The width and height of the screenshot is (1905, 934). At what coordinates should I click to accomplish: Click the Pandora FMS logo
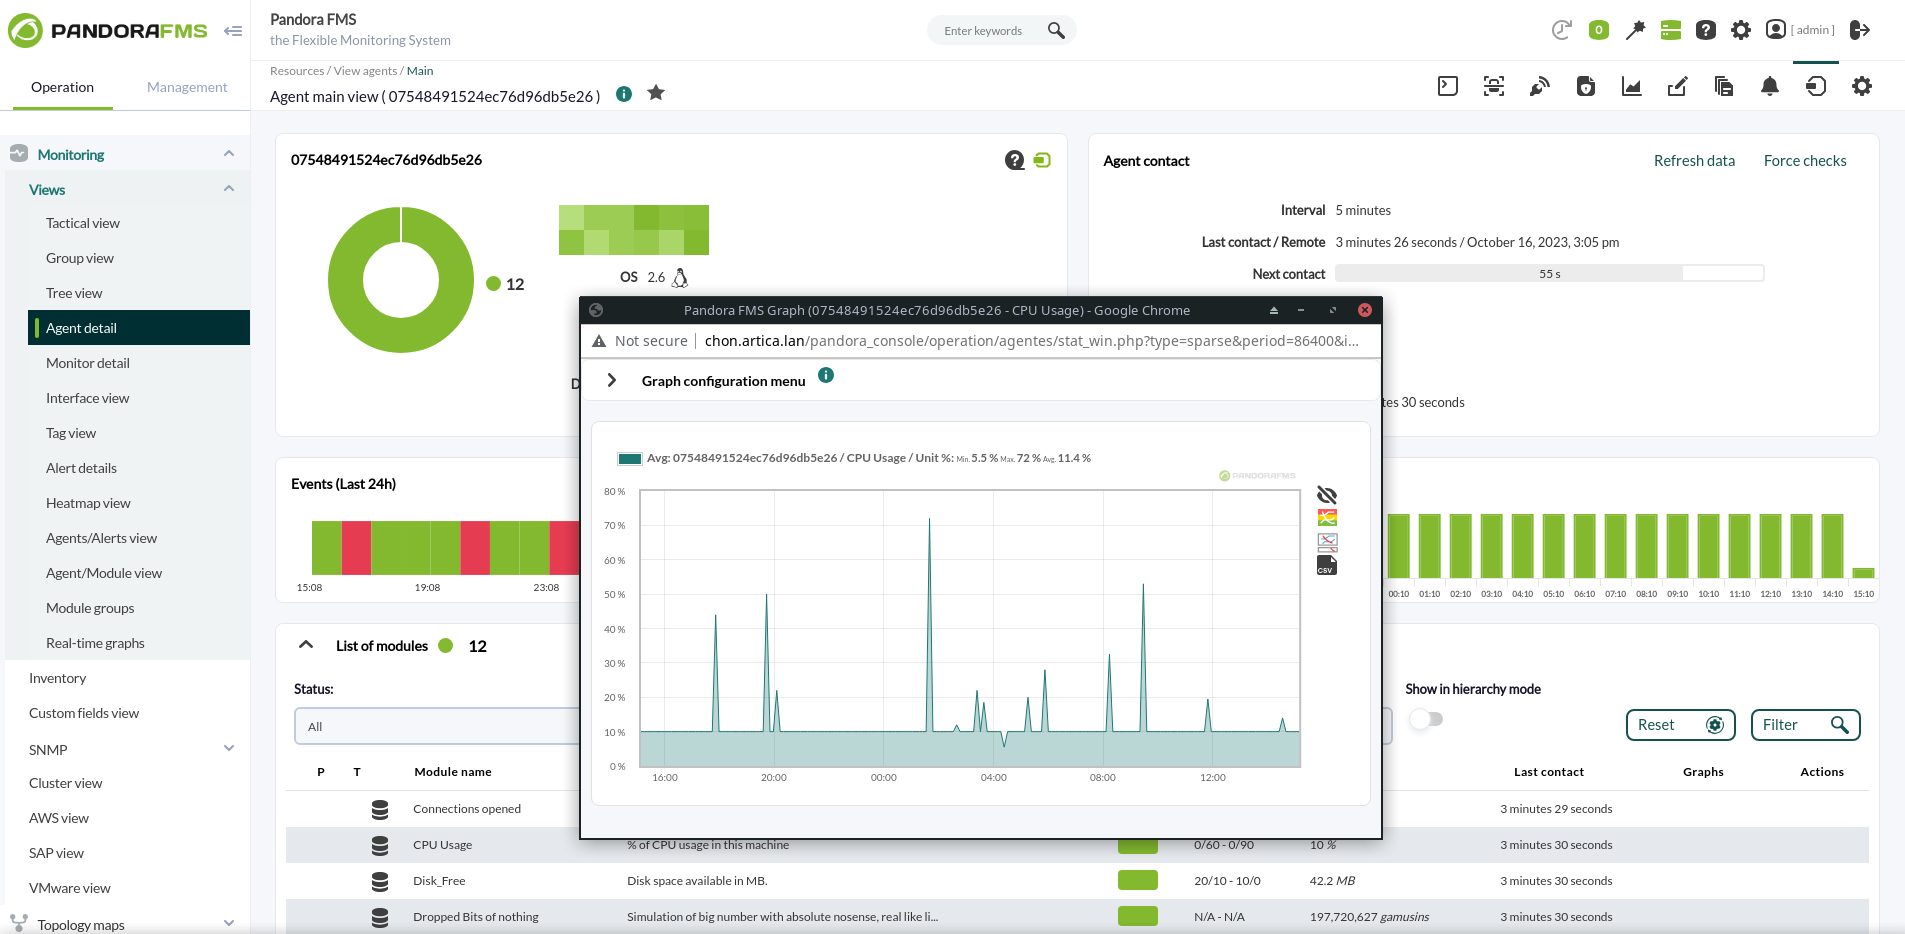coord(110,30)
